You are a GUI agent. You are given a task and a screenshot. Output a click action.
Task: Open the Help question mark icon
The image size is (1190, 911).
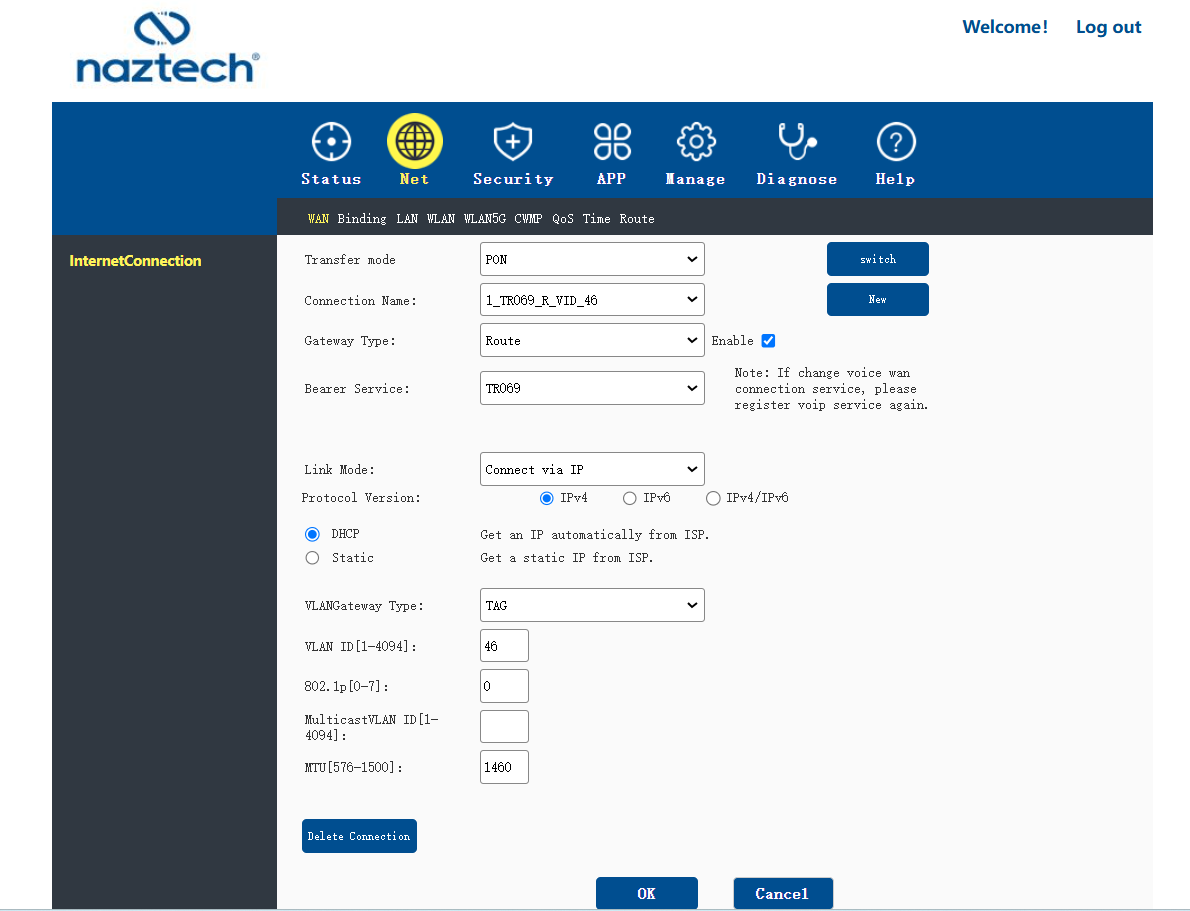(896, 142)
